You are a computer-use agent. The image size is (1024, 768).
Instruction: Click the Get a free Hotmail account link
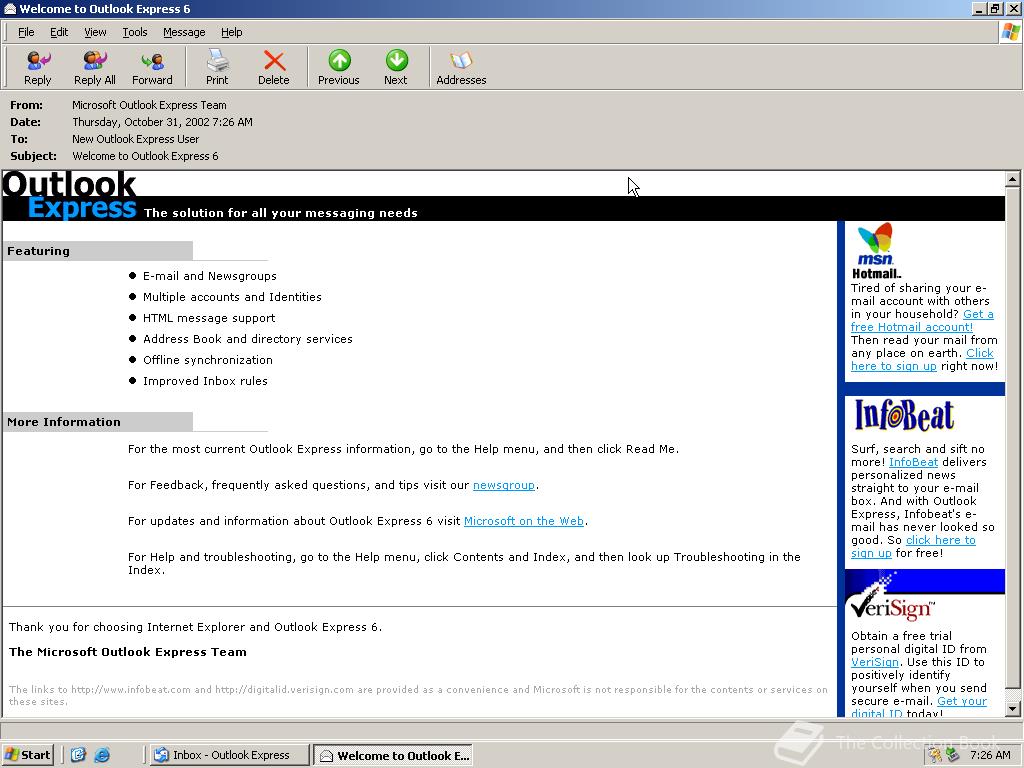[912, 327]
